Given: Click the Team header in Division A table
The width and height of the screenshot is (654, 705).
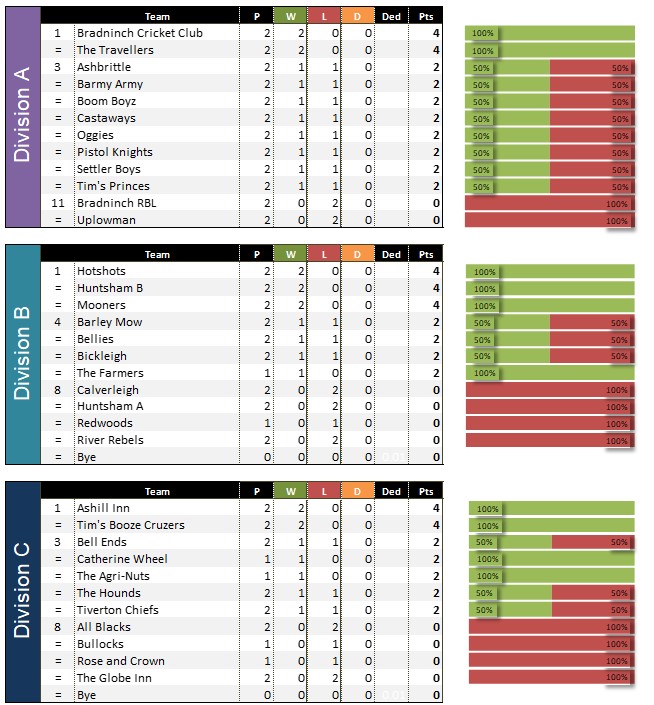Looking at the screenshot, I should (x=157, y=16).
